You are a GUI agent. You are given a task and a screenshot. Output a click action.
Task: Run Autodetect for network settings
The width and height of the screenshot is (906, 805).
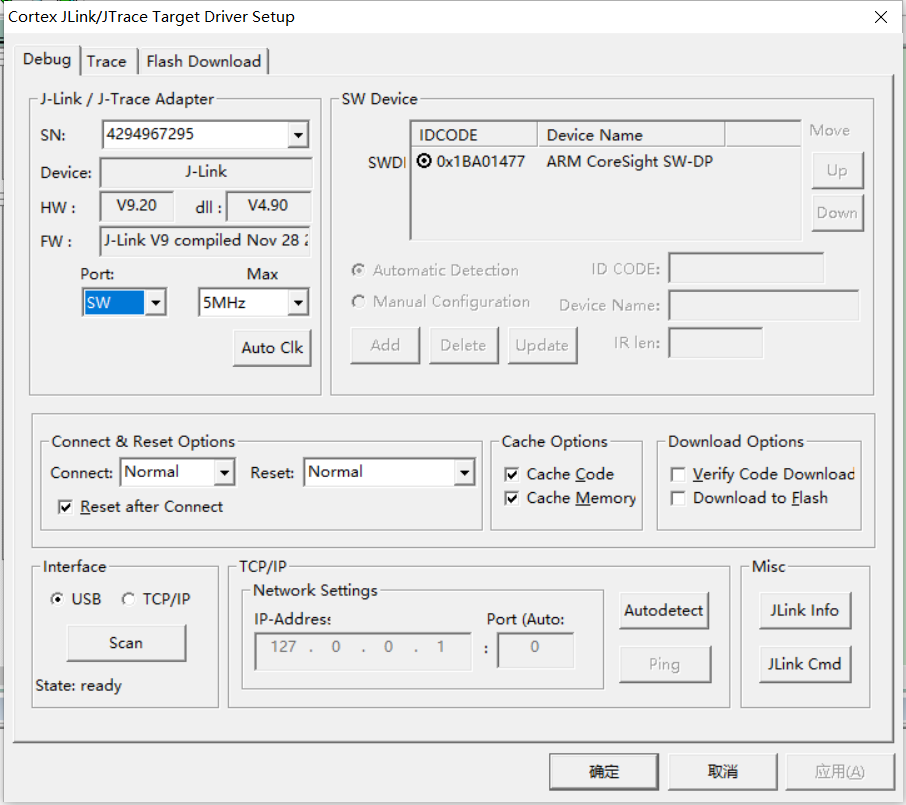pyautogui.click(x=664, y=610)
